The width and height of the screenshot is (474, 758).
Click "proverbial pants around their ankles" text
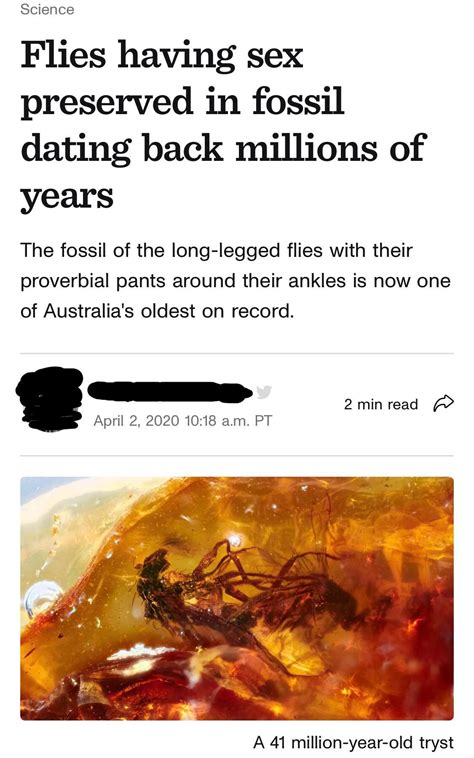[x=183, y=281]
